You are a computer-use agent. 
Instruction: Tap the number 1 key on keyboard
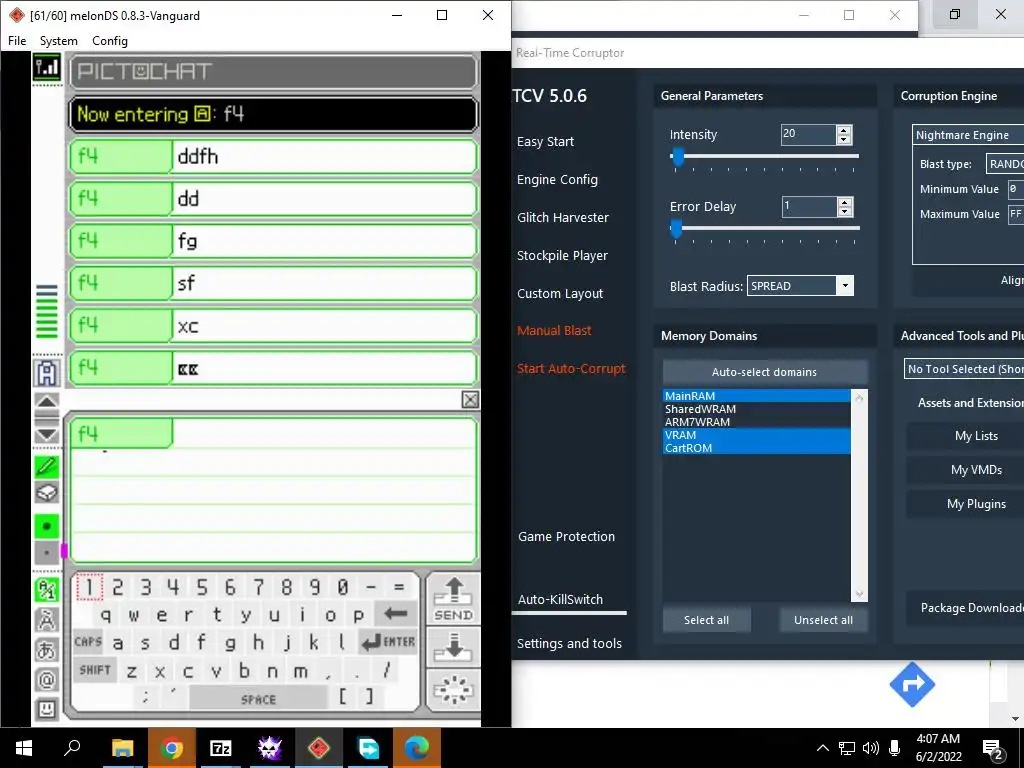[x=89, y=587]
